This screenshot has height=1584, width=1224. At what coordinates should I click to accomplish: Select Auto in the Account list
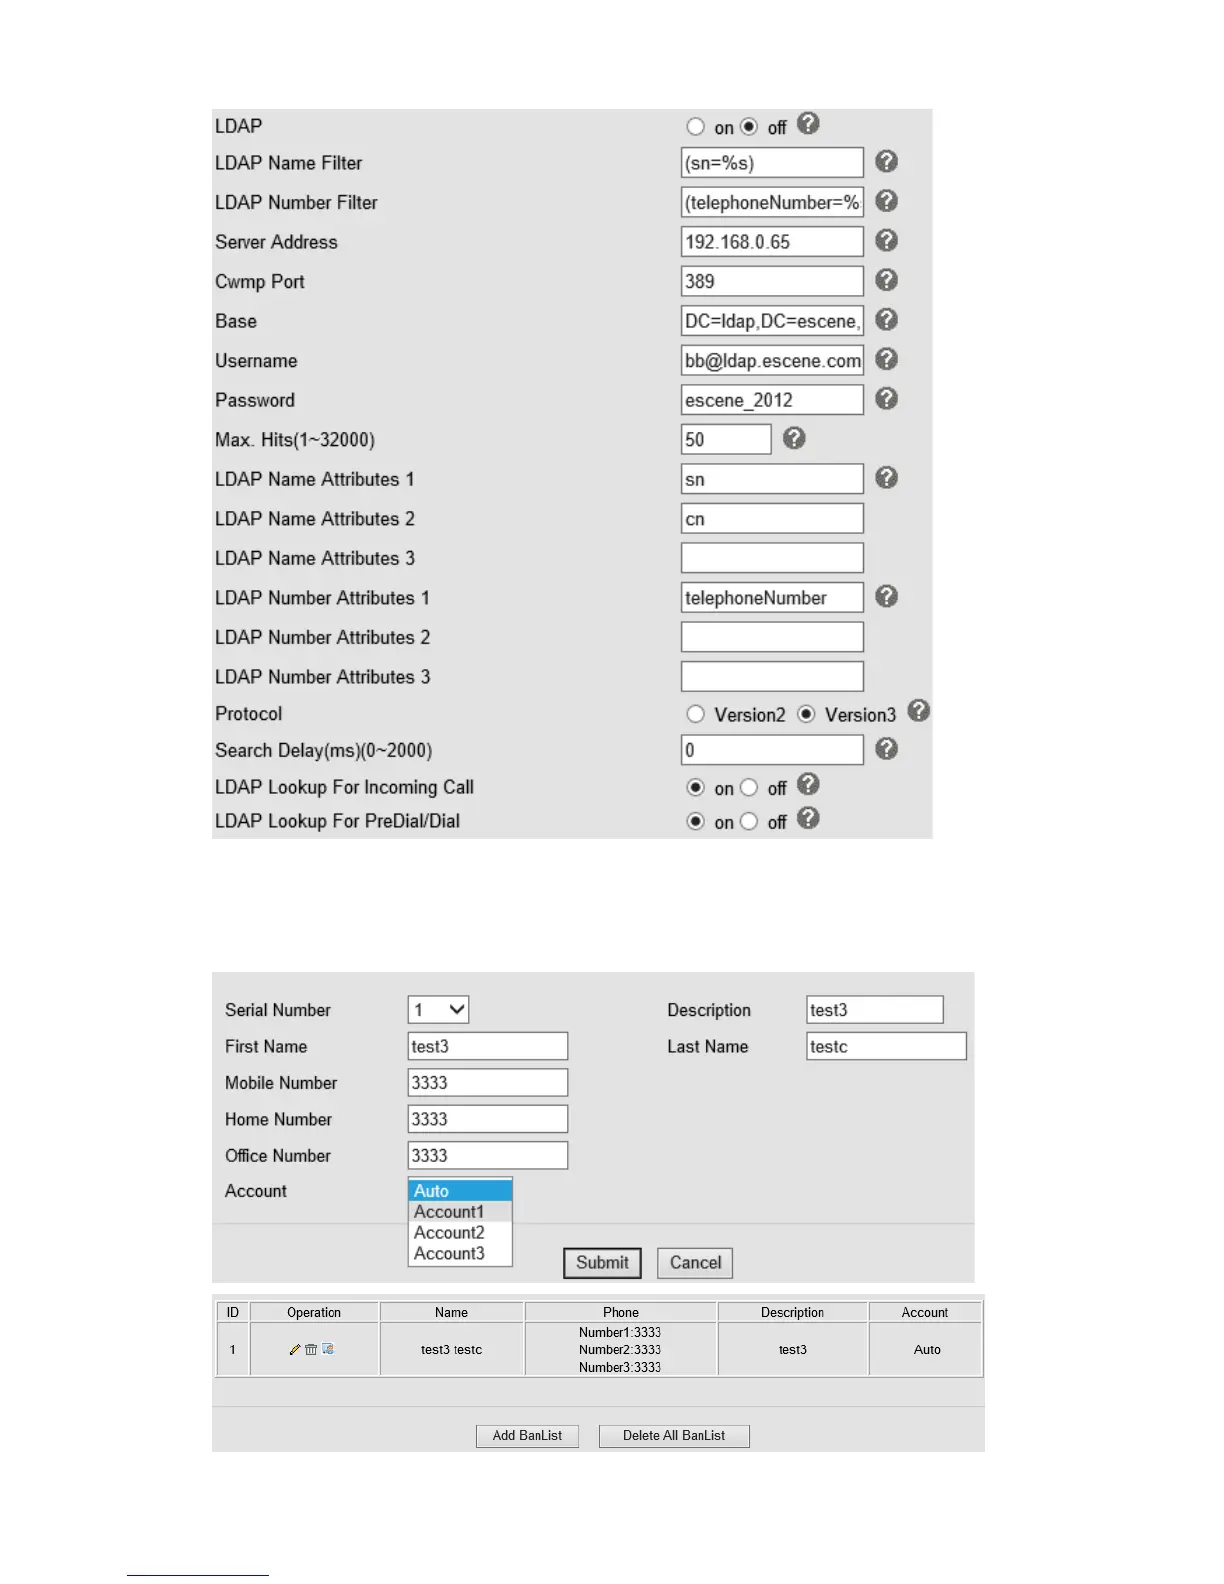460,1191
